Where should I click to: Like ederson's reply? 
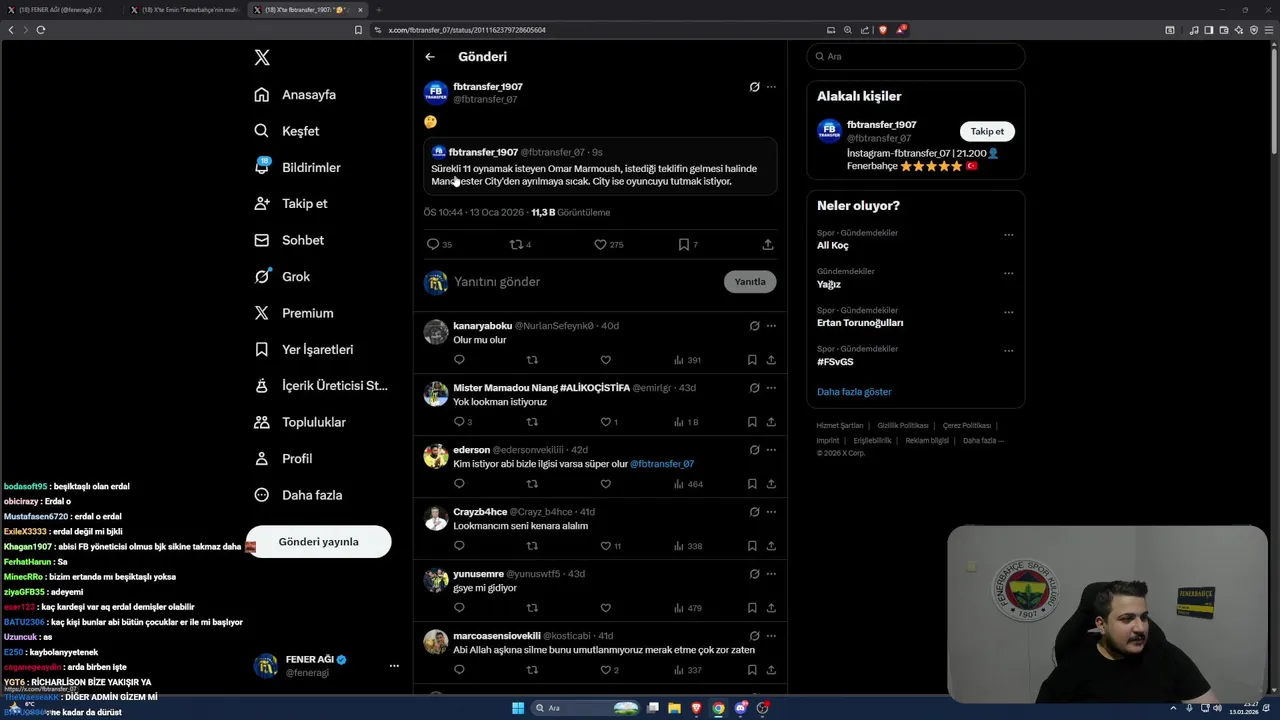pos(605,484)
